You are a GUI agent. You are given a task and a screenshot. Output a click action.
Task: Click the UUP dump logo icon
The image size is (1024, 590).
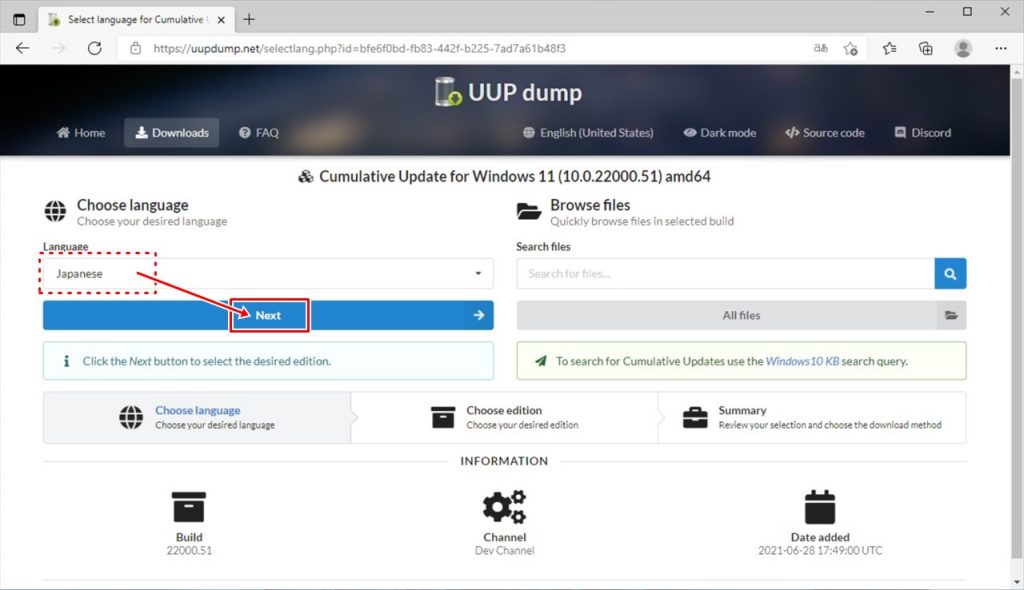(448, 92)
